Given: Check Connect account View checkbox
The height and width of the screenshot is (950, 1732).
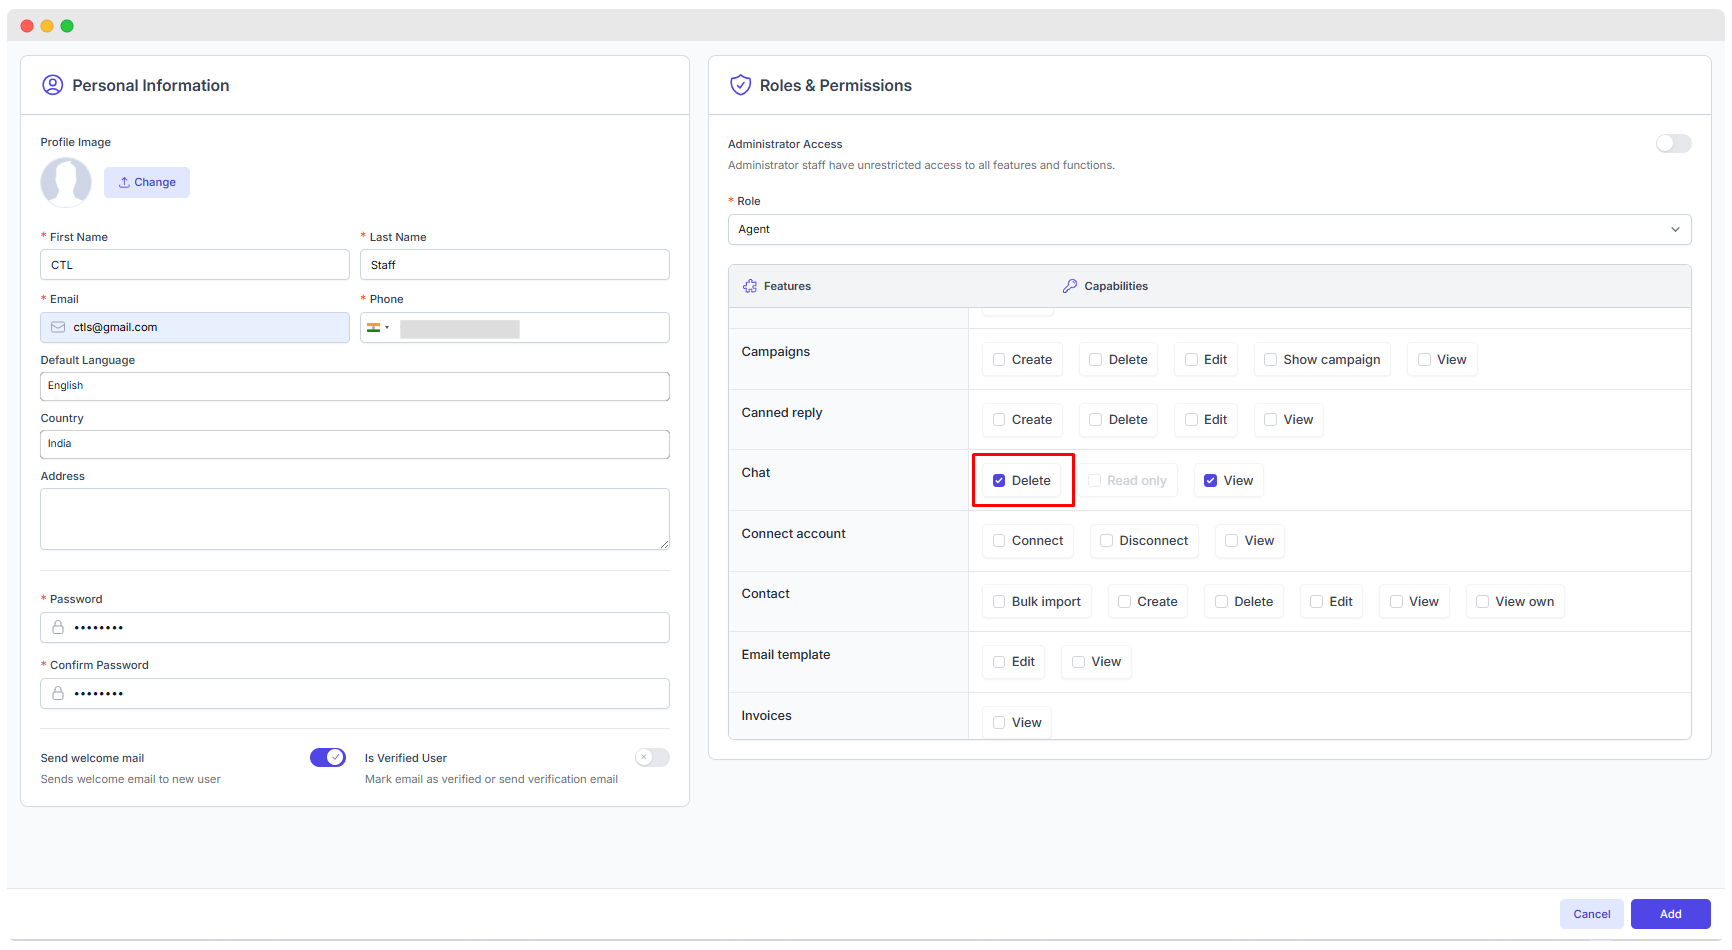Looking at the screenshot, I should (1231, 541).
